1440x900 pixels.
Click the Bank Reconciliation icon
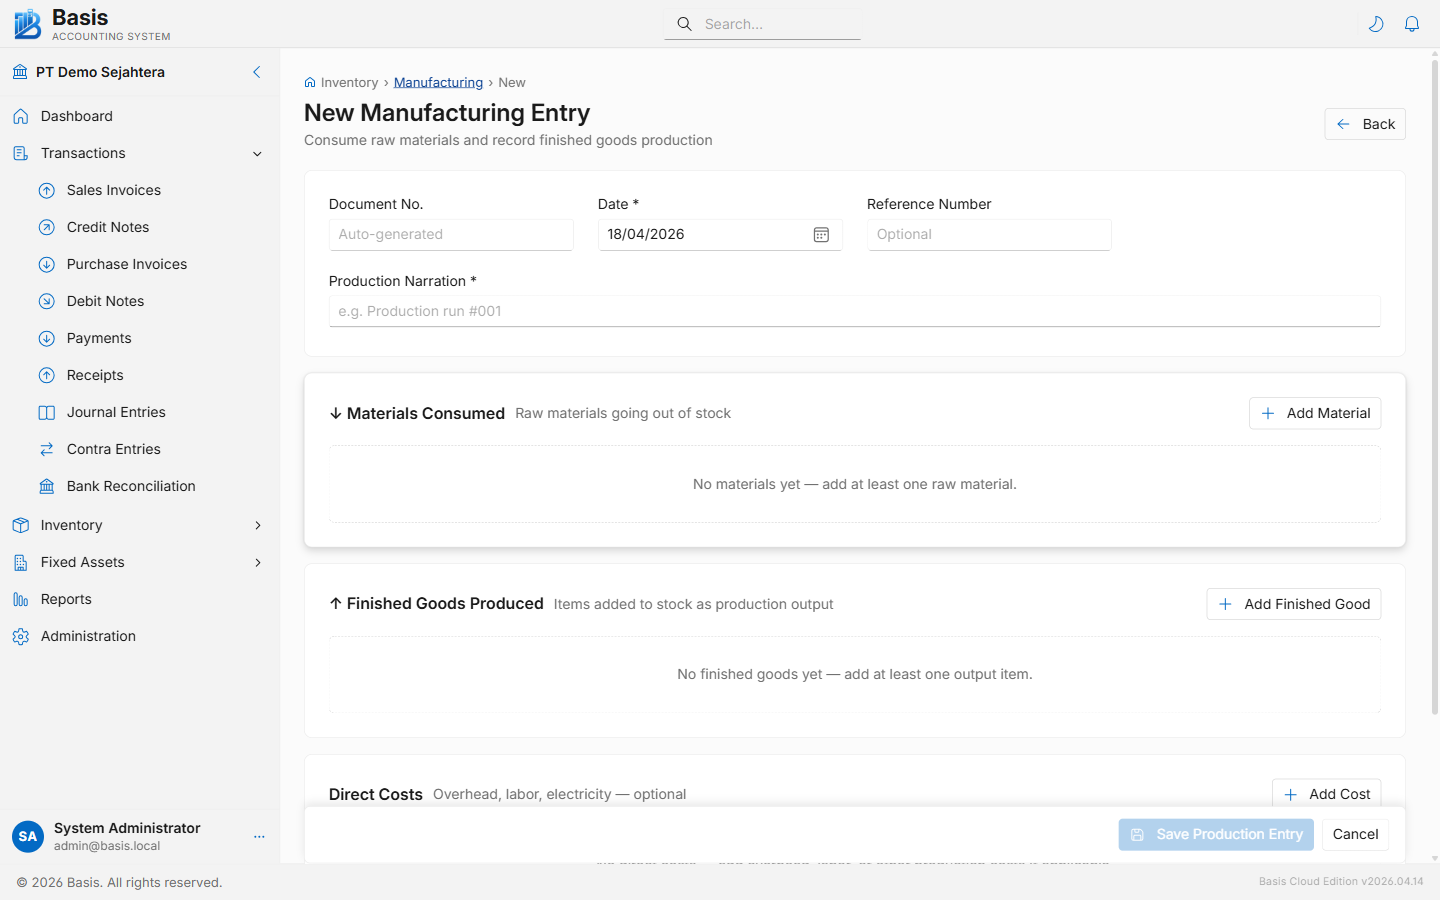point(46,486)
